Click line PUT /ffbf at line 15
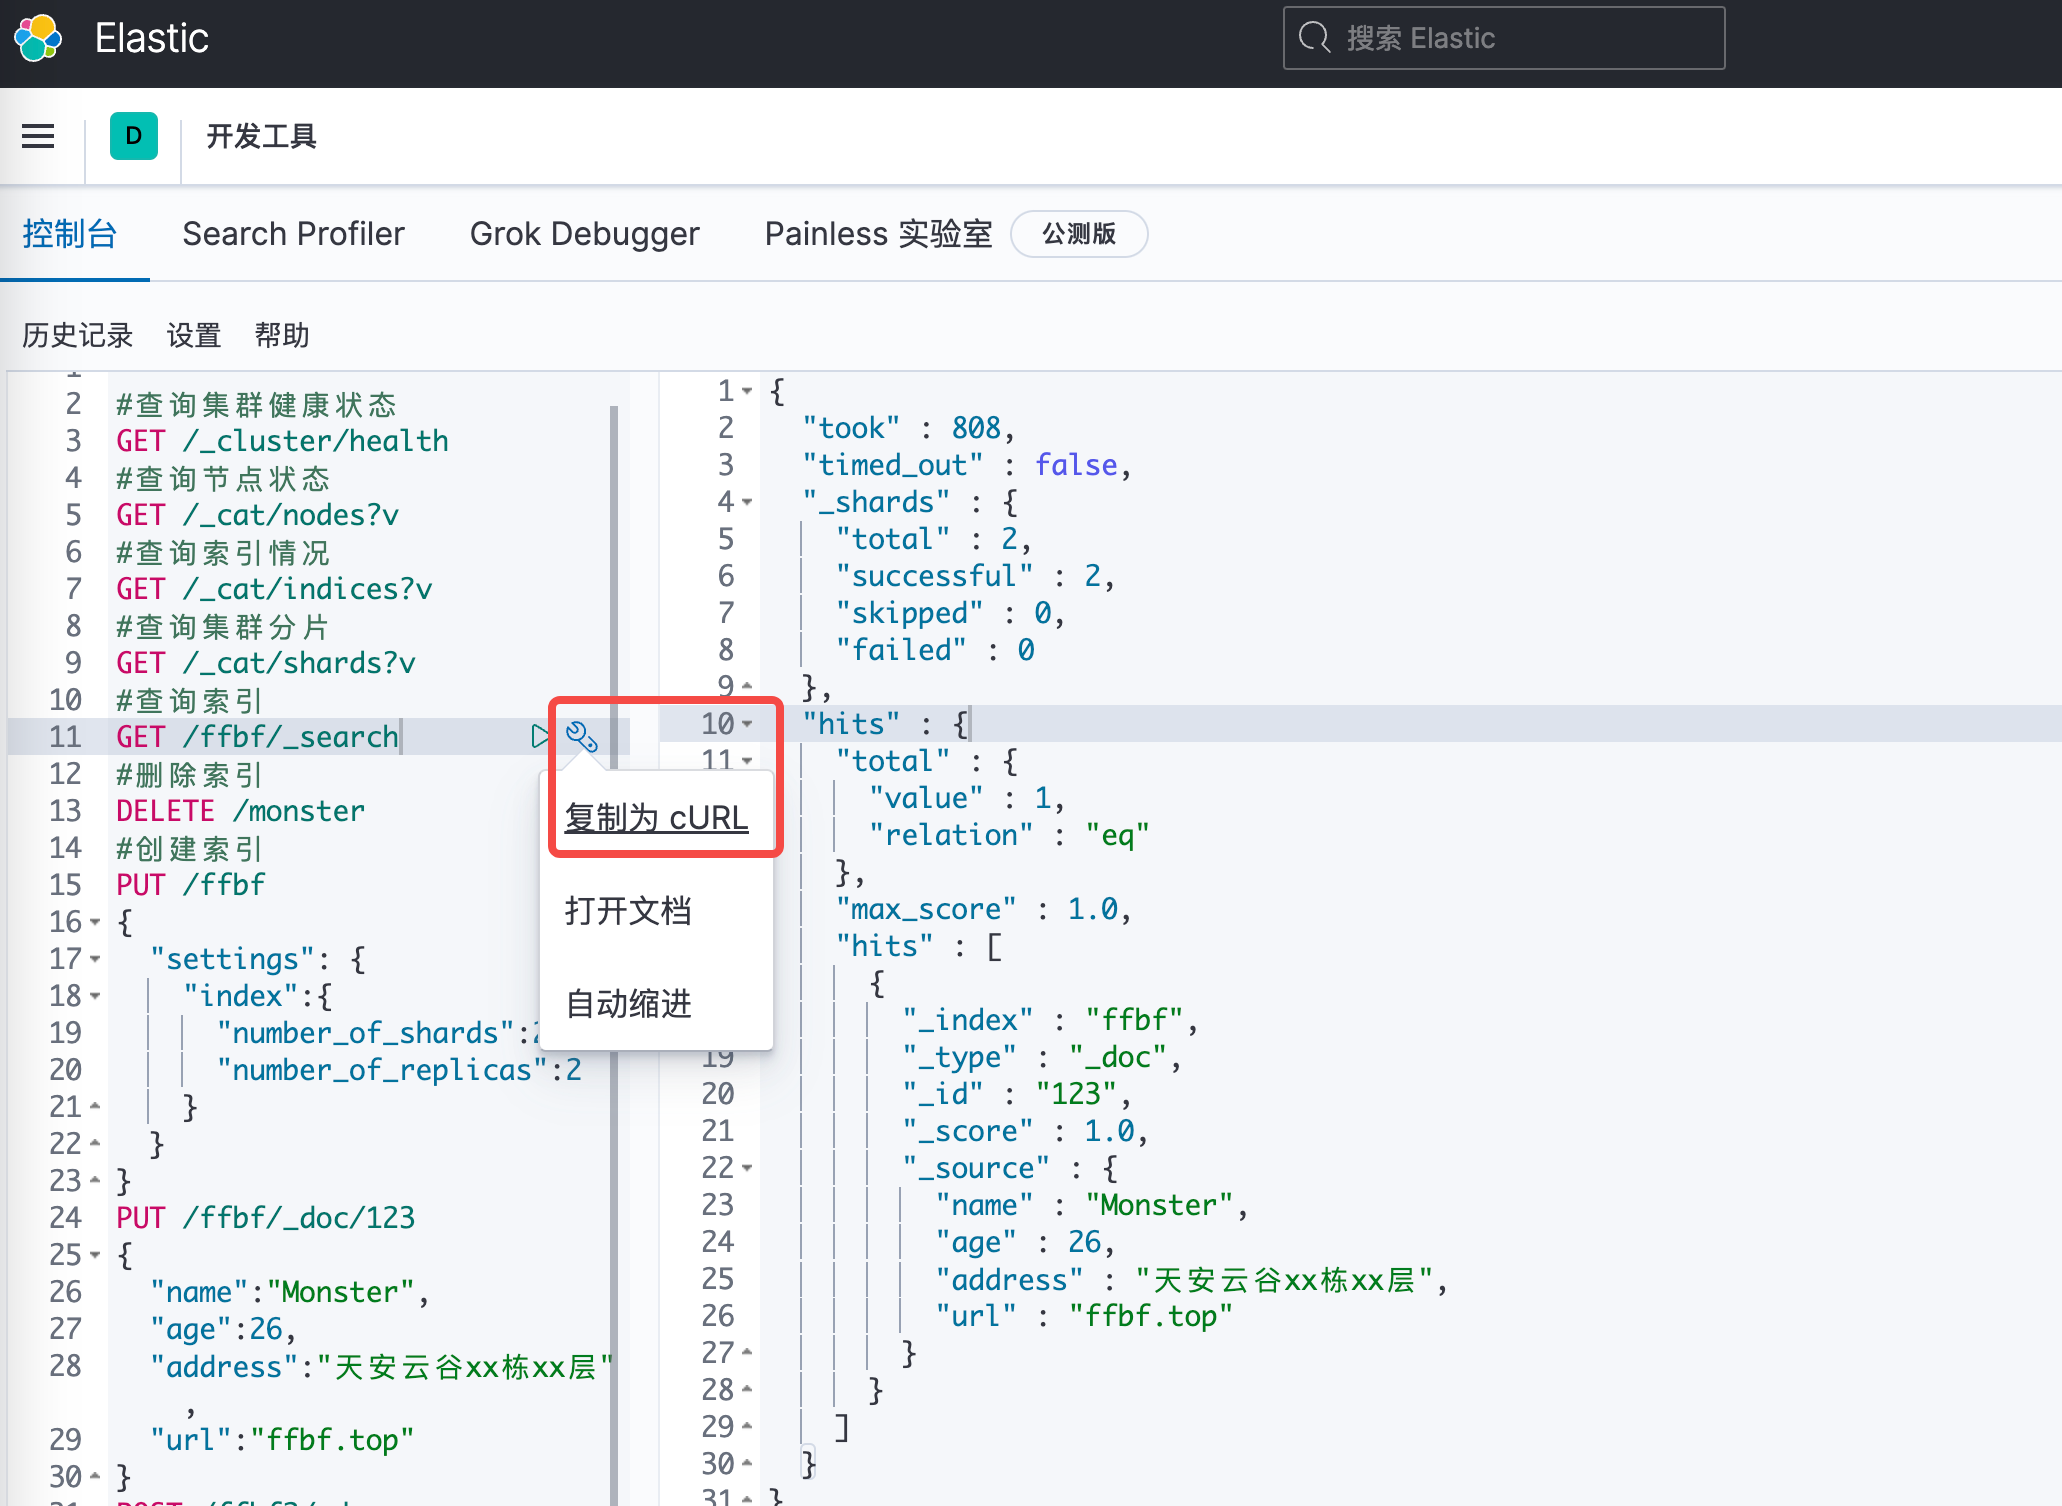The height and width of the screenshot is (1506, 2062). [x=190, y=885]
